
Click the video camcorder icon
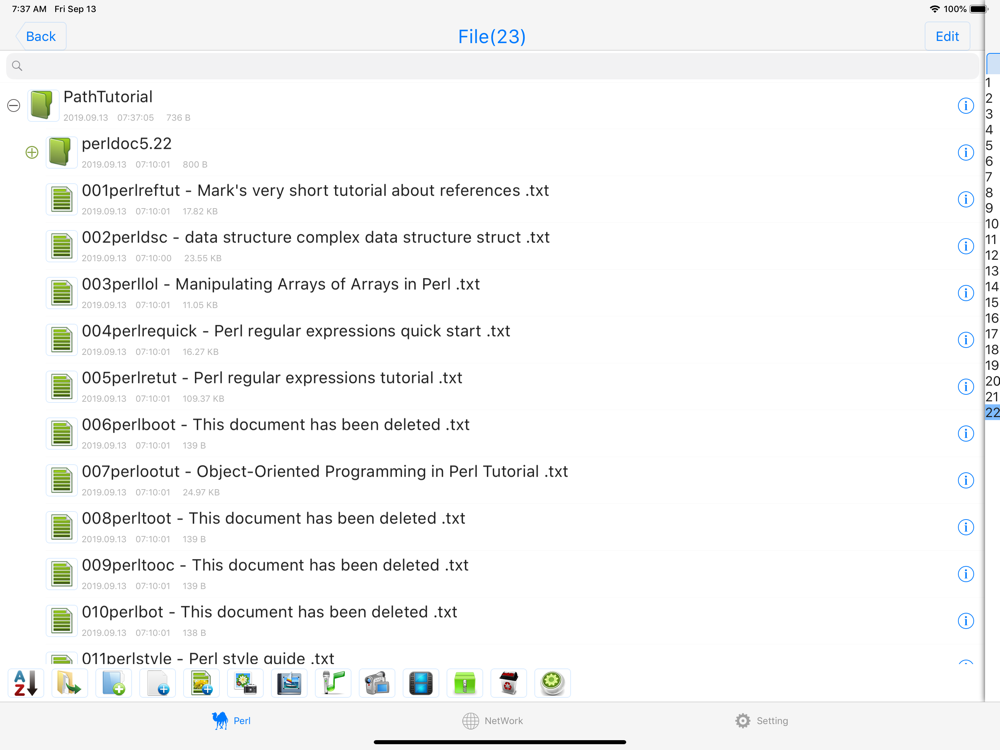377,683
